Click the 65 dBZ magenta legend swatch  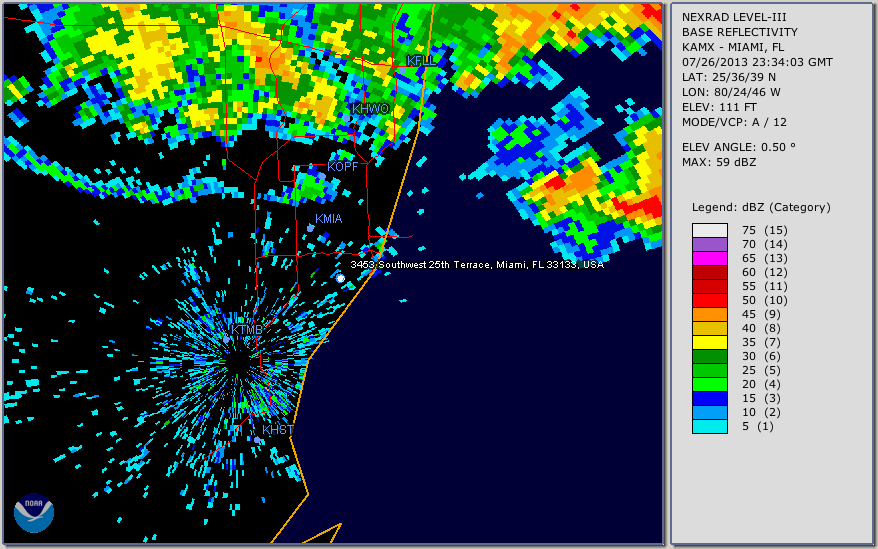(709, 258)
